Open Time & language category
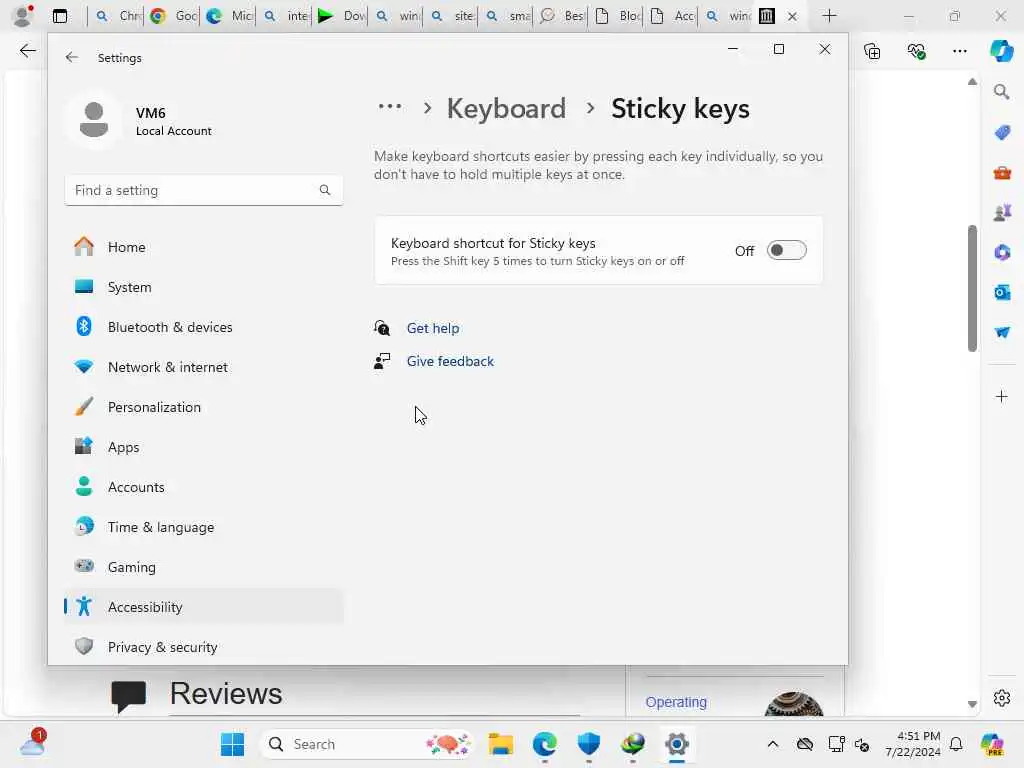Image resolution: width=1024 pixels, height=768 pixels. pyautogui.click(x=203, y=526)
